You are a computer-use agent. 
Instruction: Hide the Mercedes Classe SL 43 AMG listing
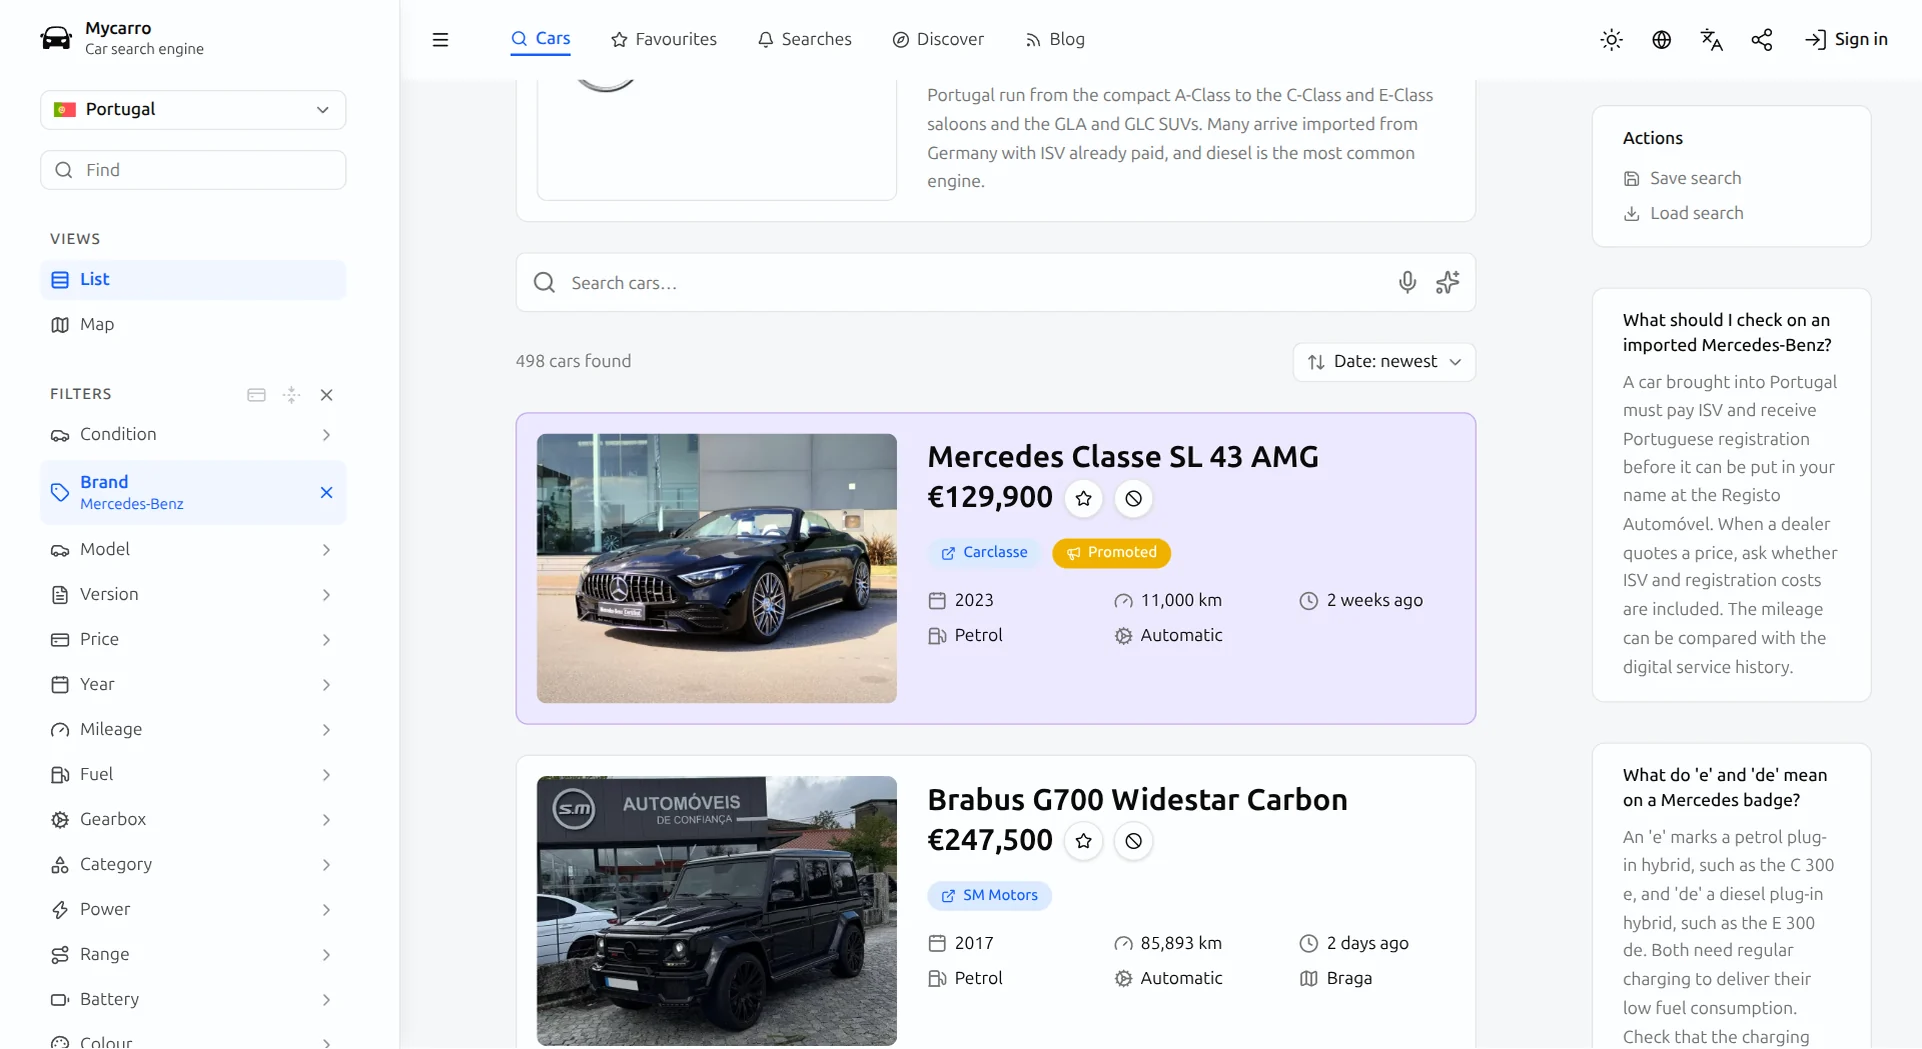1133,498
